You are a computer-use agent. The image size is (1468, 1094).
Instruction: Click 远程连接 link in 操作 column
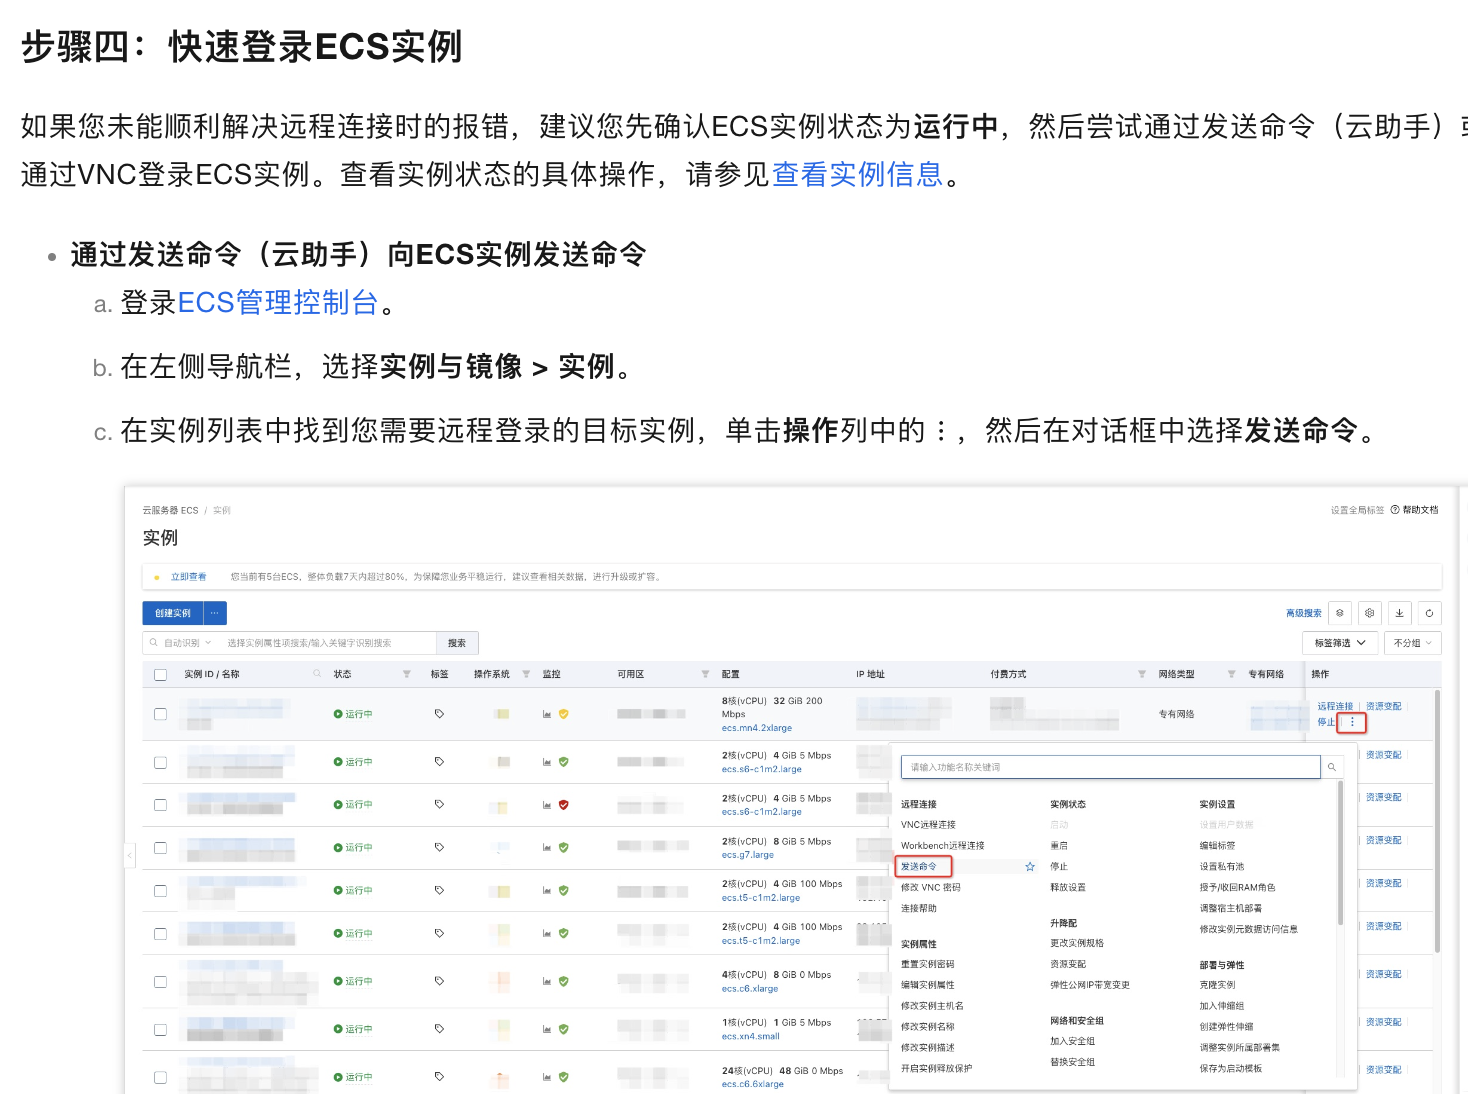1335,706
